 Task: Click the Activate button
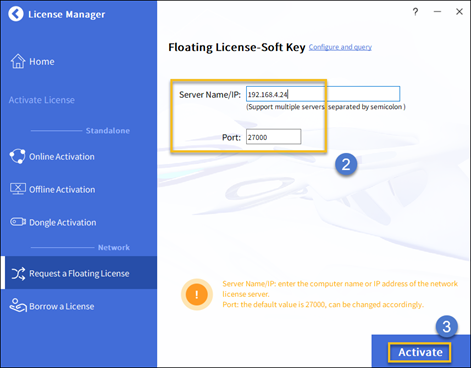(420, 352)
